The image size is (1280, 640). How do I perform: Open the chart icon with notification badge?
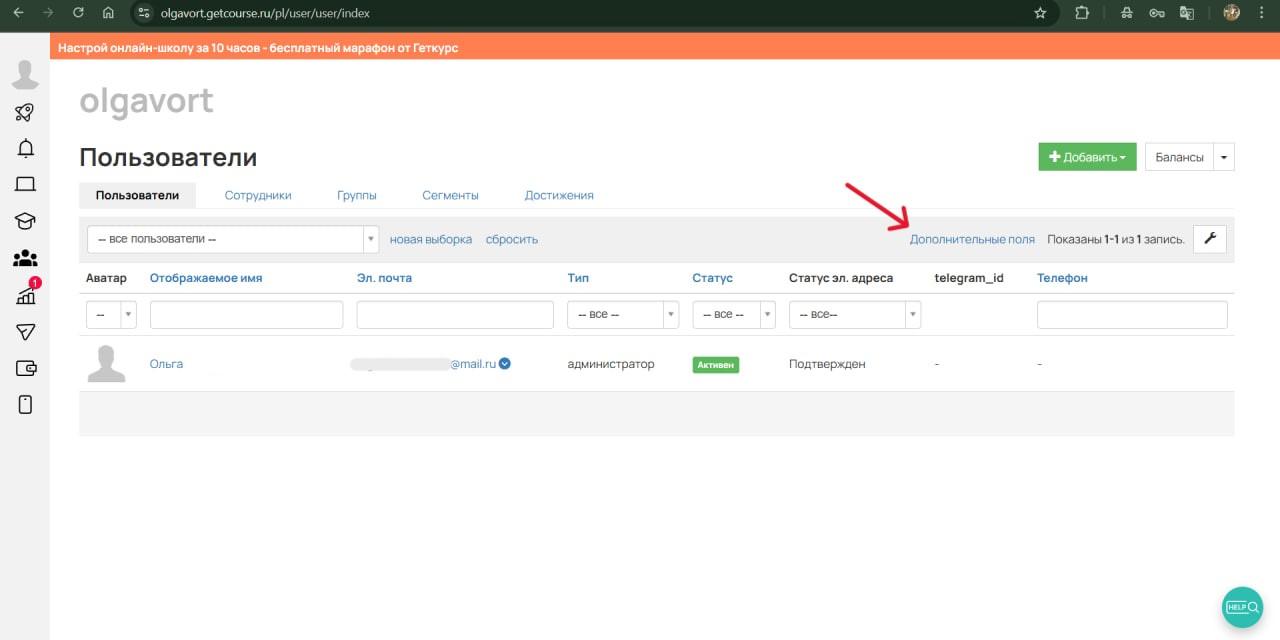(x=26, y=295)
